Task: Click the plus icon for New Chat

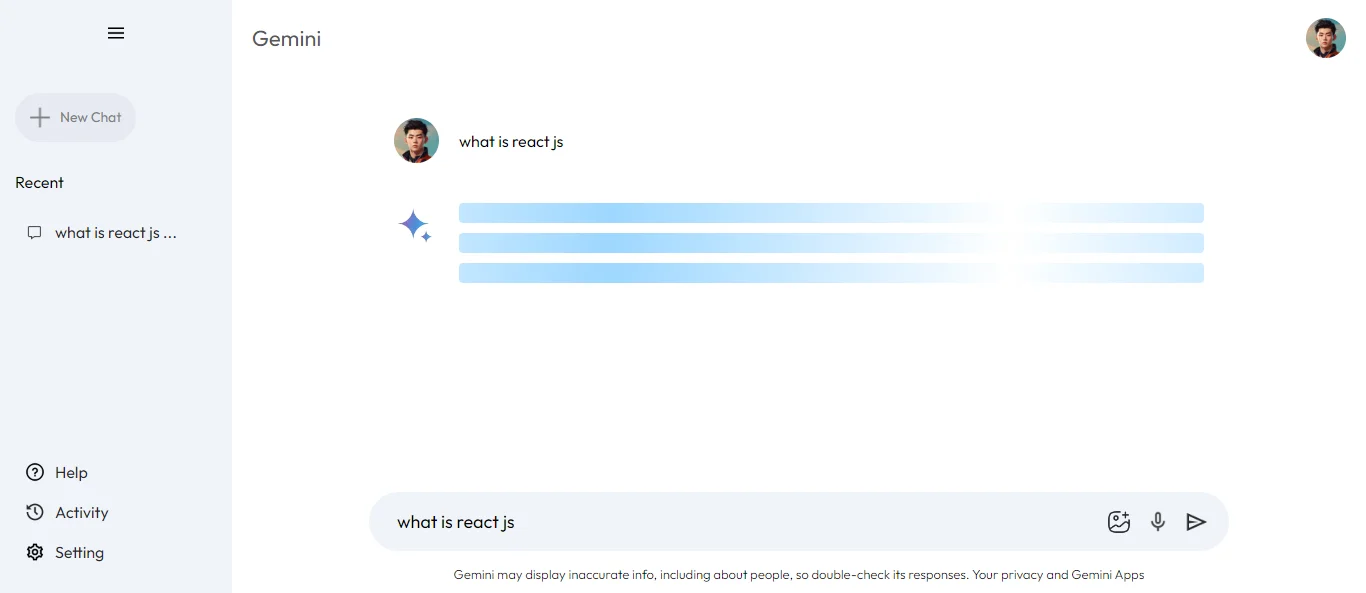Action: pyautogui.click(x=40, y=117)
